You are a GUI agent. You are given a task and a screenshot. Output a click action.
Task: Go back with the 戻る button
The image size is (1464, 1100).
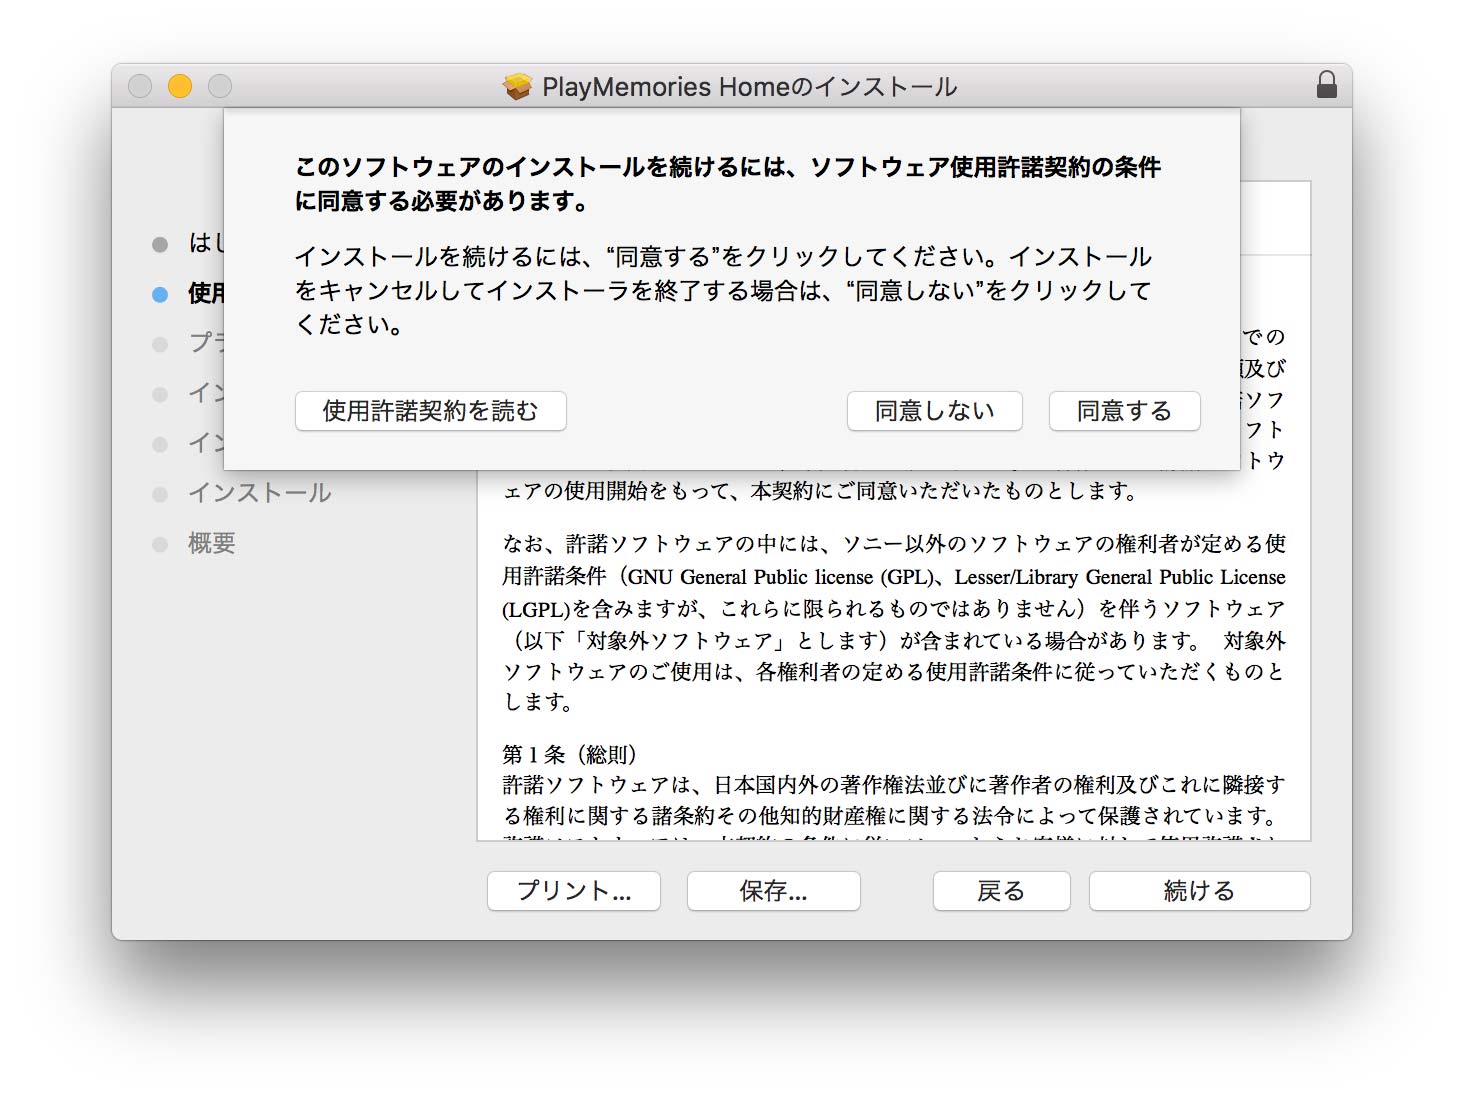click(1001, 891)
